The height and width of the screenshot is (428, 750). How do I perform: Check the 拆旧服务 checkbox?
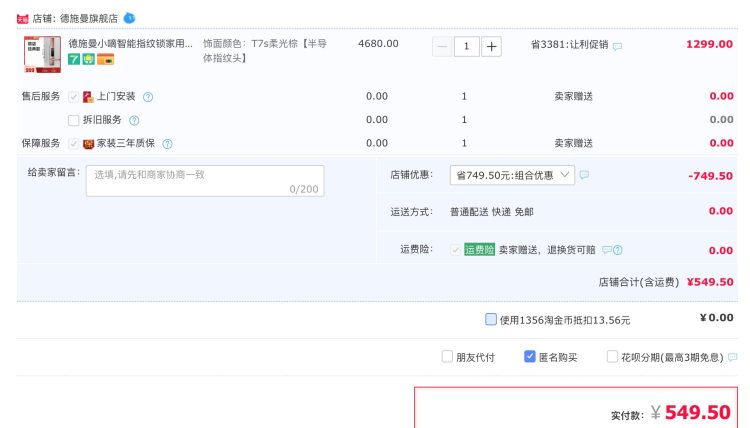click(73, 121)
